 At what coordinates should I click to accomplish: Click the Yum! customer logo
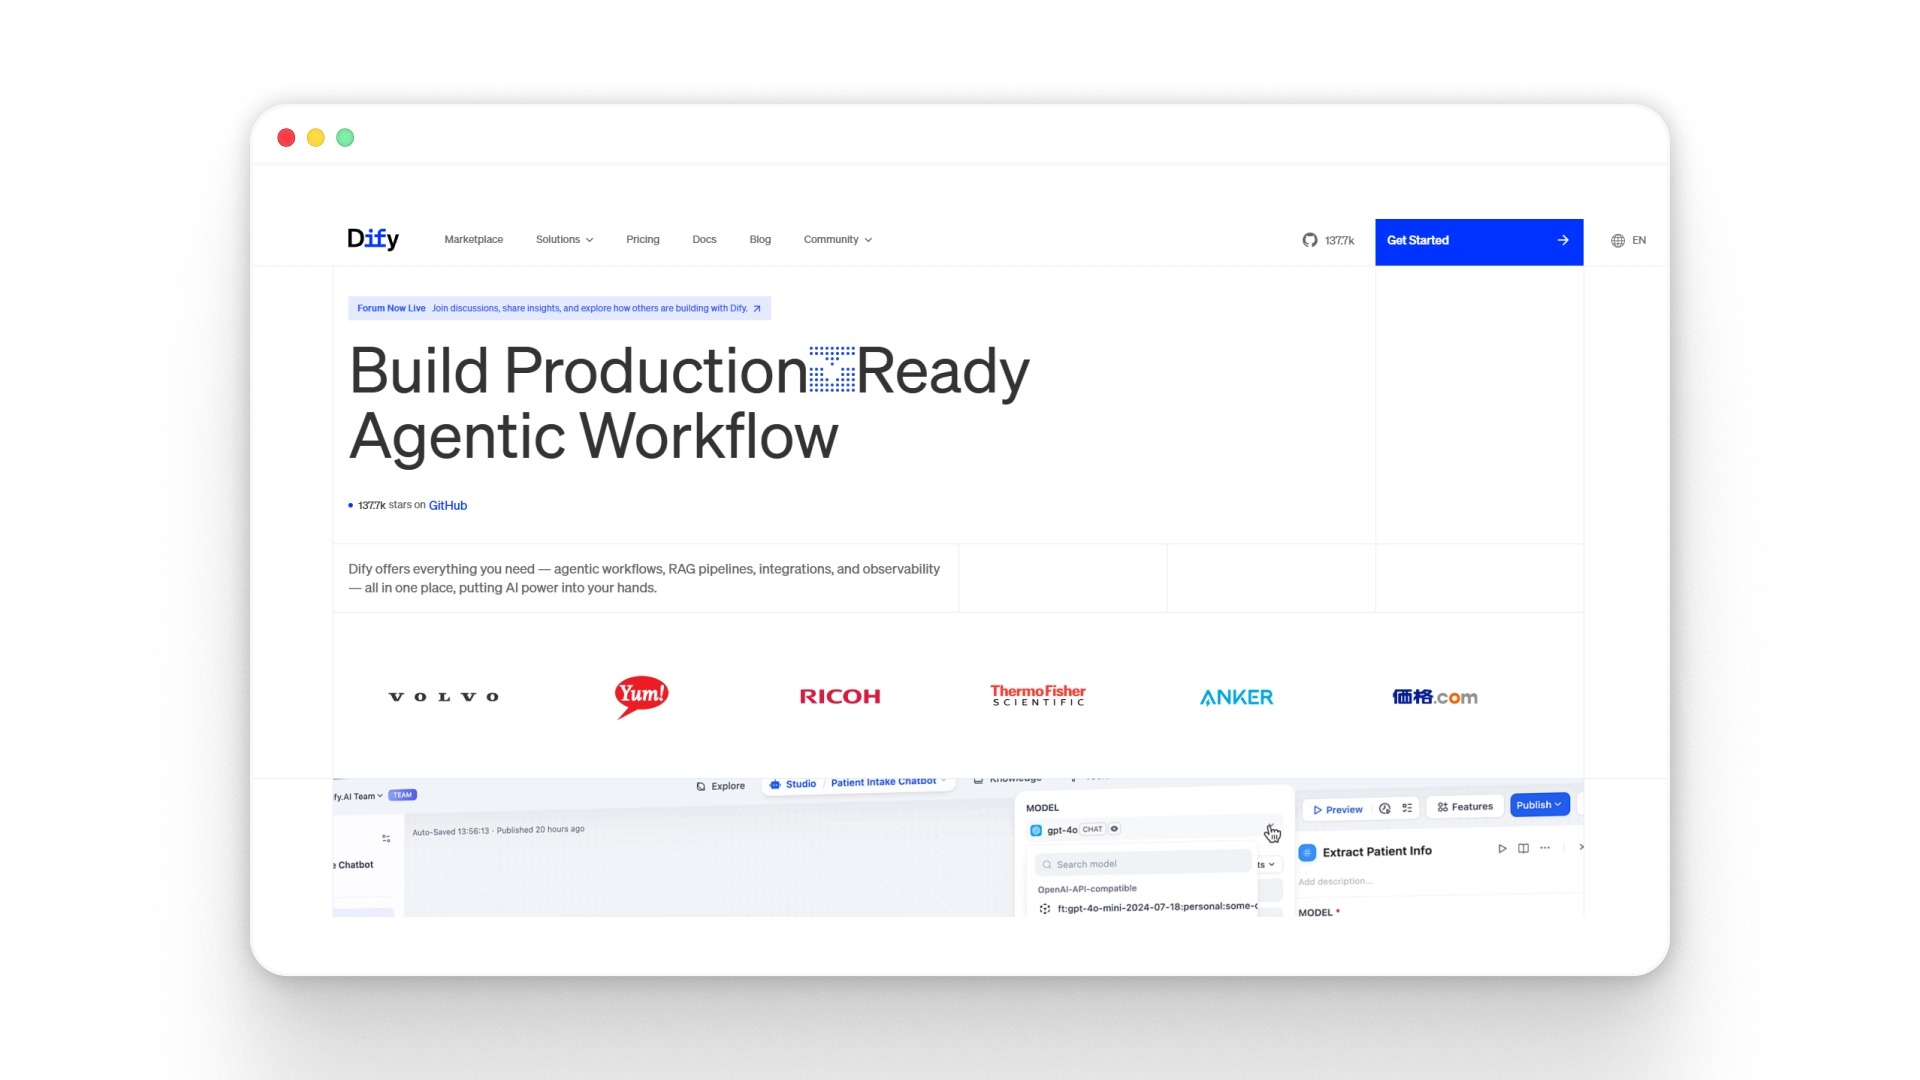click(641, 696)
